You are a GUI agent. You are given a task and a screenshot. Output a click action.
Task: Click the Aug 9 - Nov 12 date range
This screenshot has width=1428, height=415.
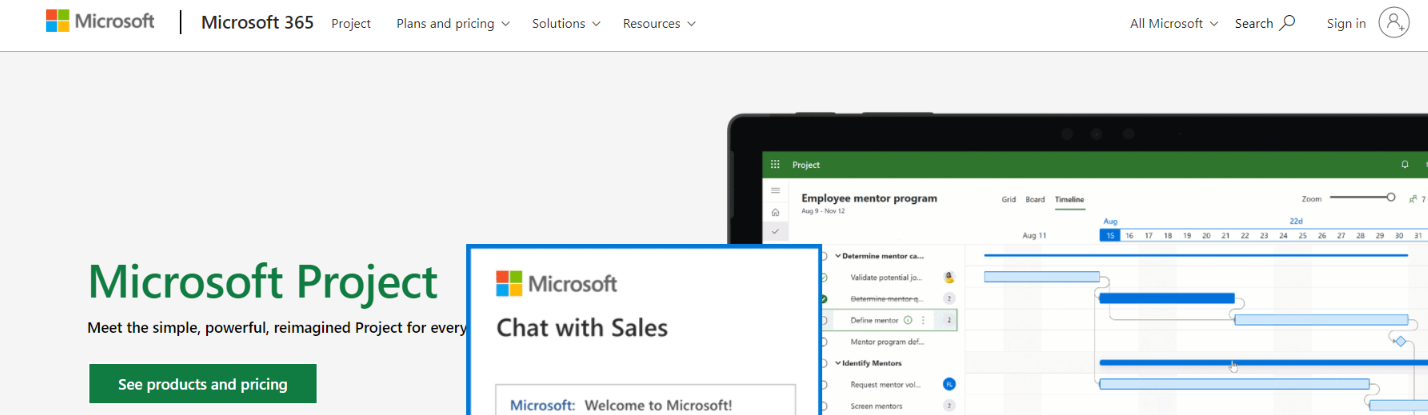tap(823, 211)
